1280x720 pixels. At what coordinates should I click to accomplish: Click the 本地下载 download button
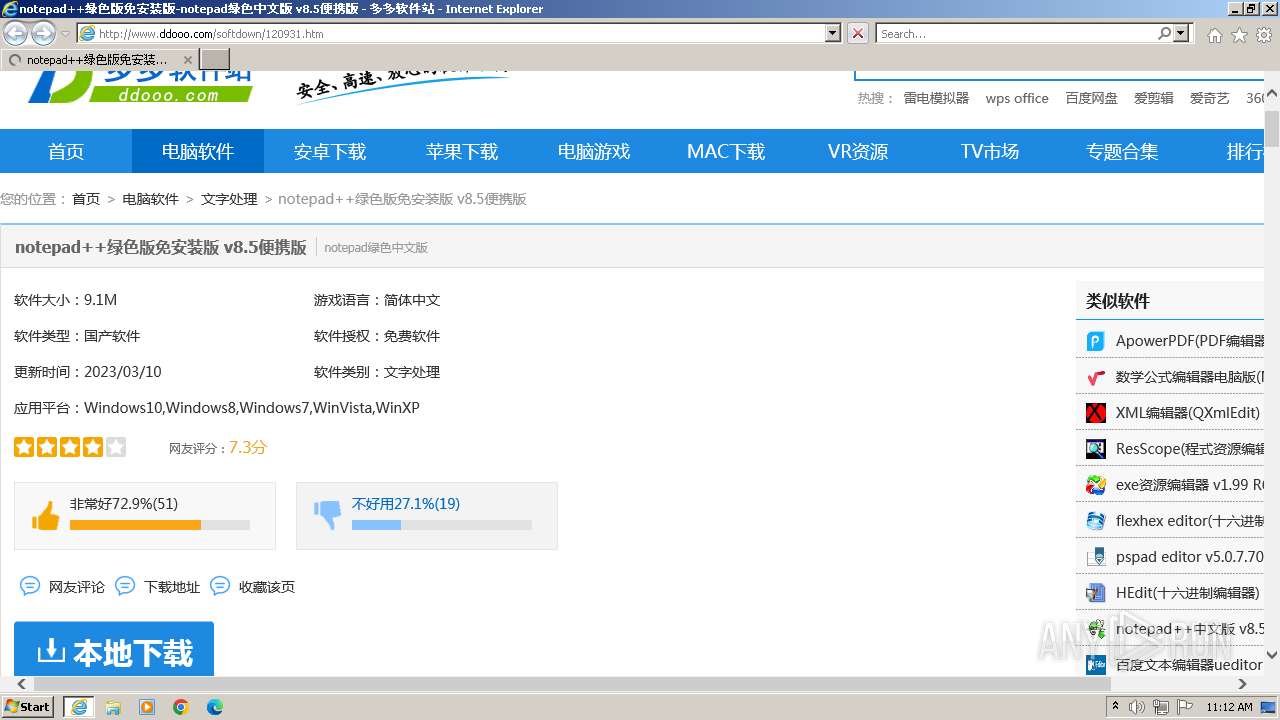pyautogui.click(x=114, y=651)
